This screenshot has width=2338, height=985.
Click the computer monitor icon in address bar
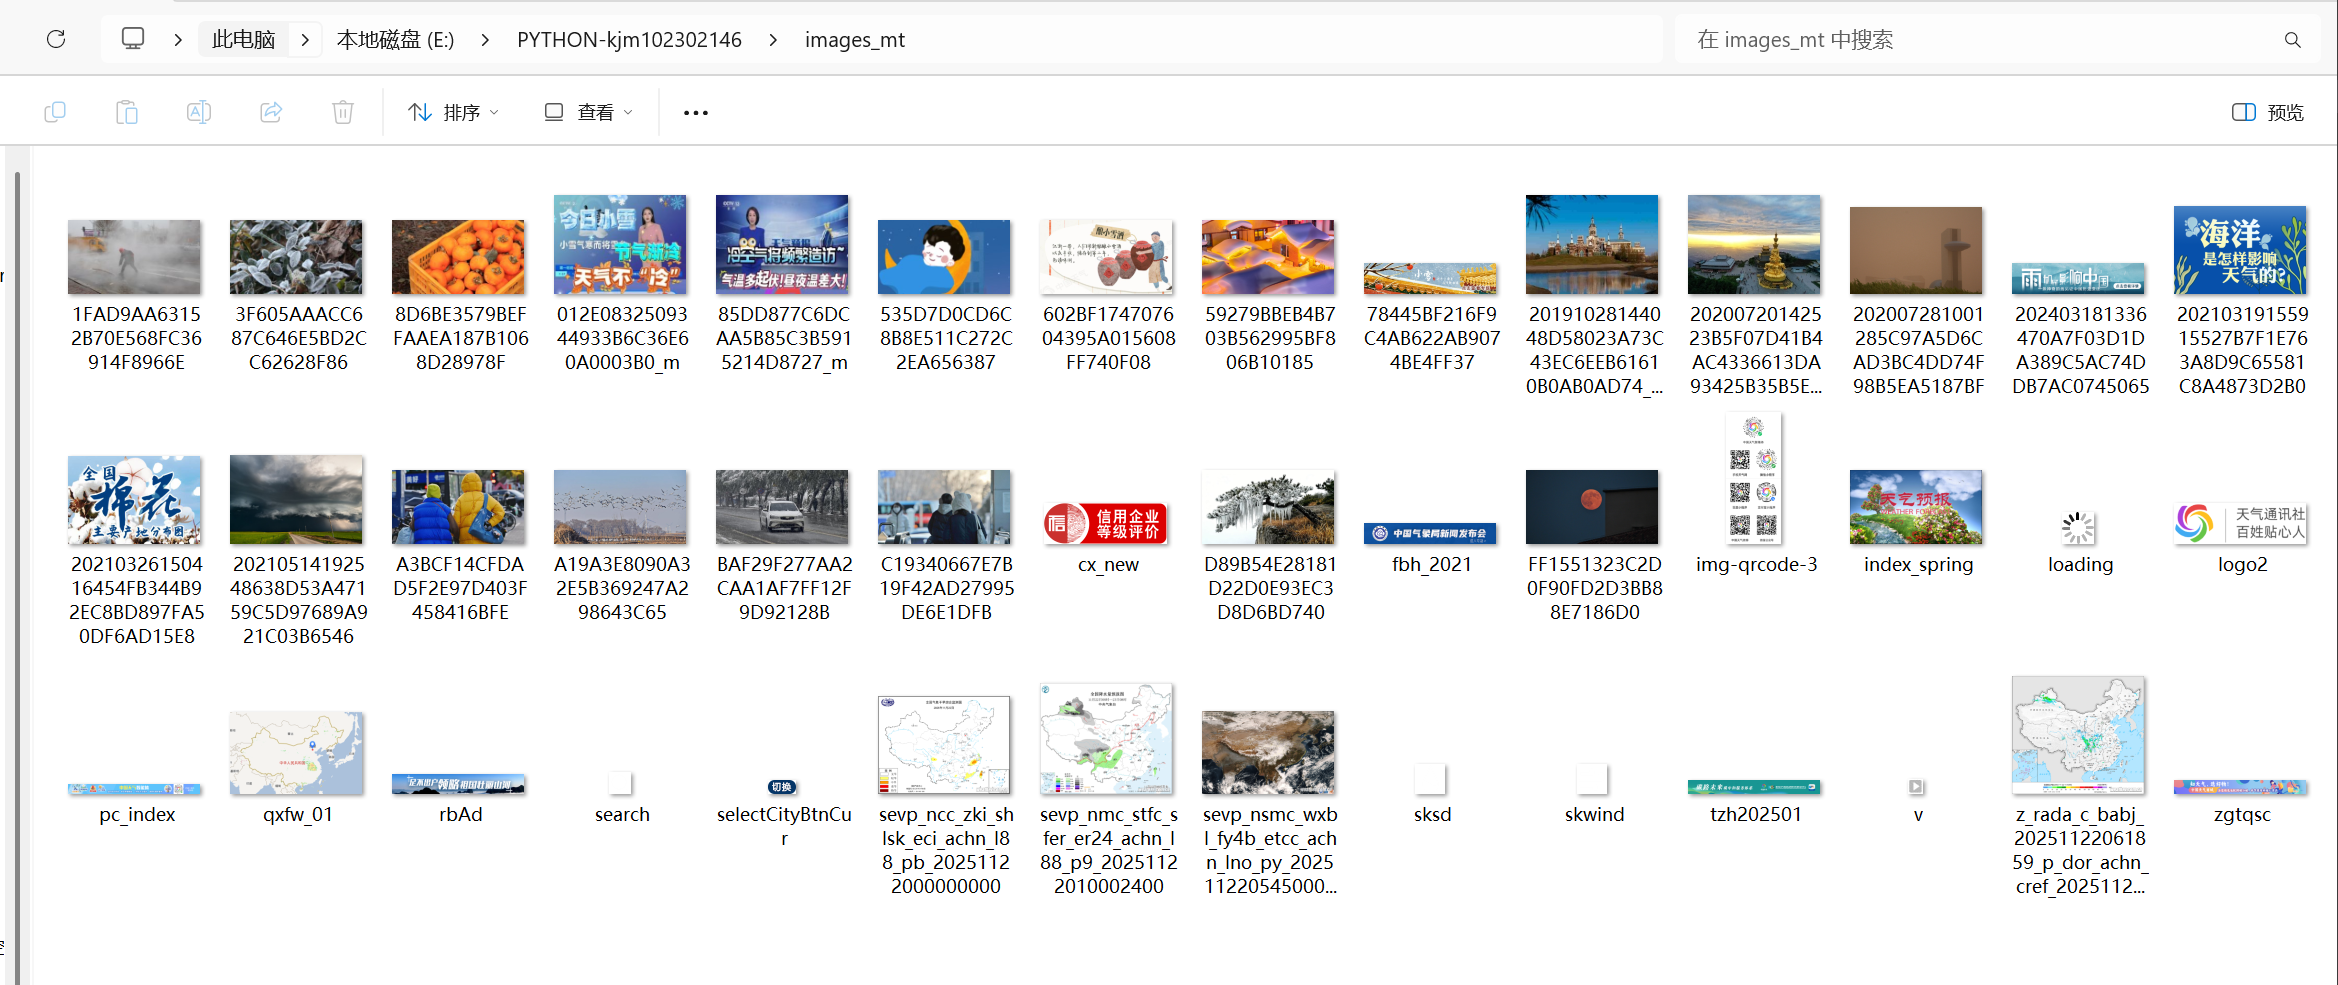pyautogui.click(x=133, y=39)
